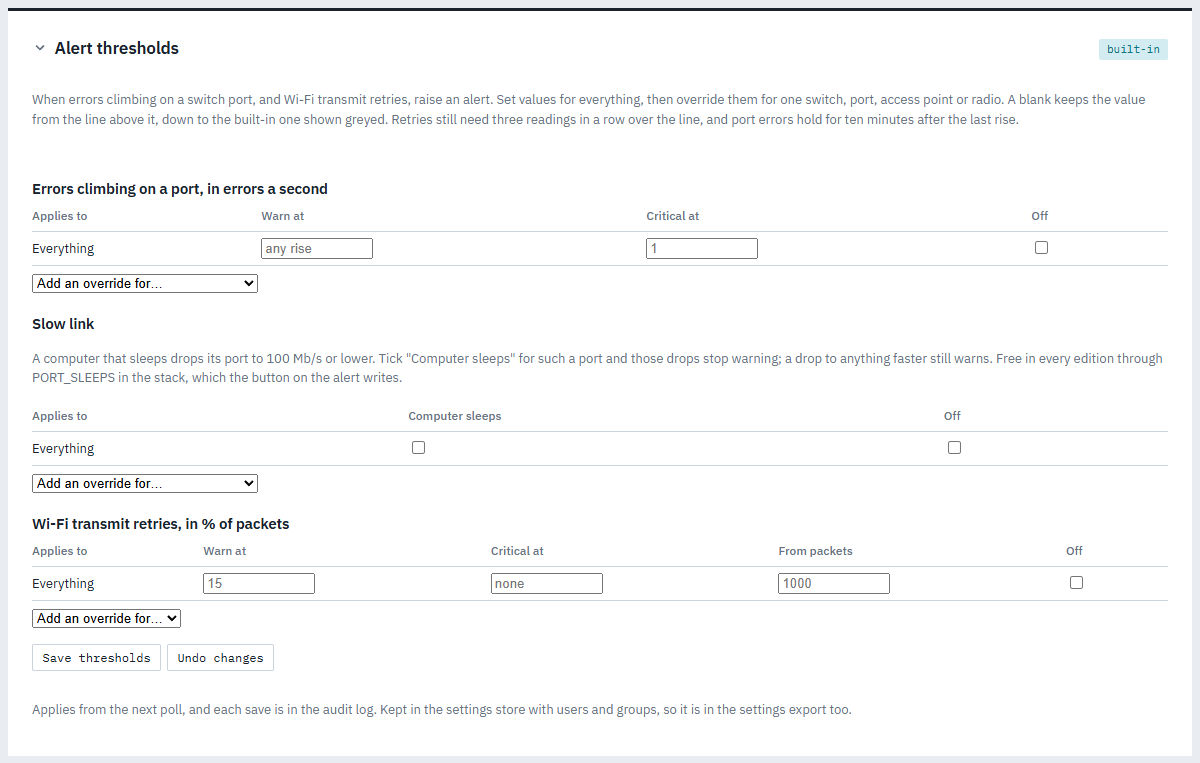
Task: Tick Computer sleeps checkbox for Everything
Action: (418, 447)
